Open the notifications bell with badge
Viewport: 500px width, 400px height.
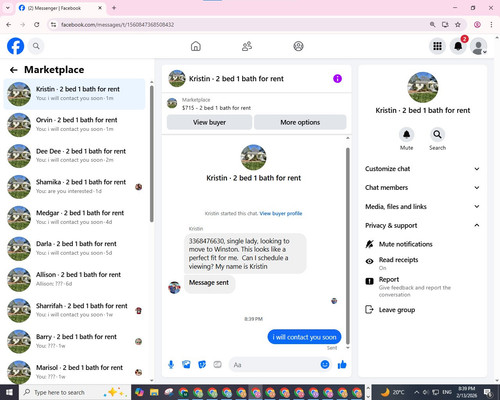point(458,46)
